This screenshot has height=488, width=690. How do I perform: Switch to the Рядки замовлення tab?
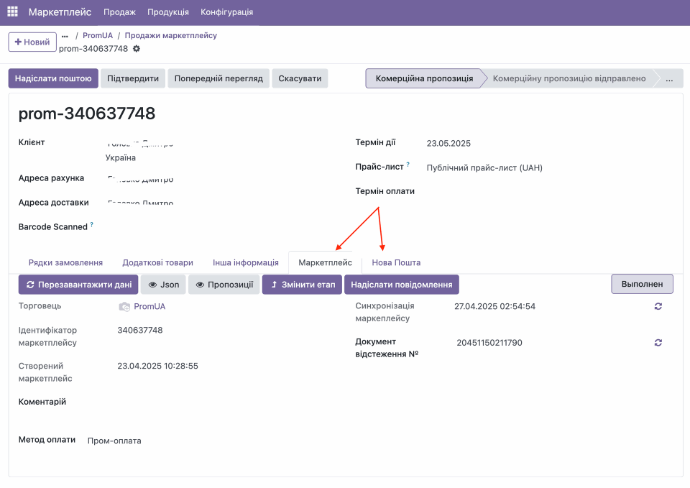point(66,263)
